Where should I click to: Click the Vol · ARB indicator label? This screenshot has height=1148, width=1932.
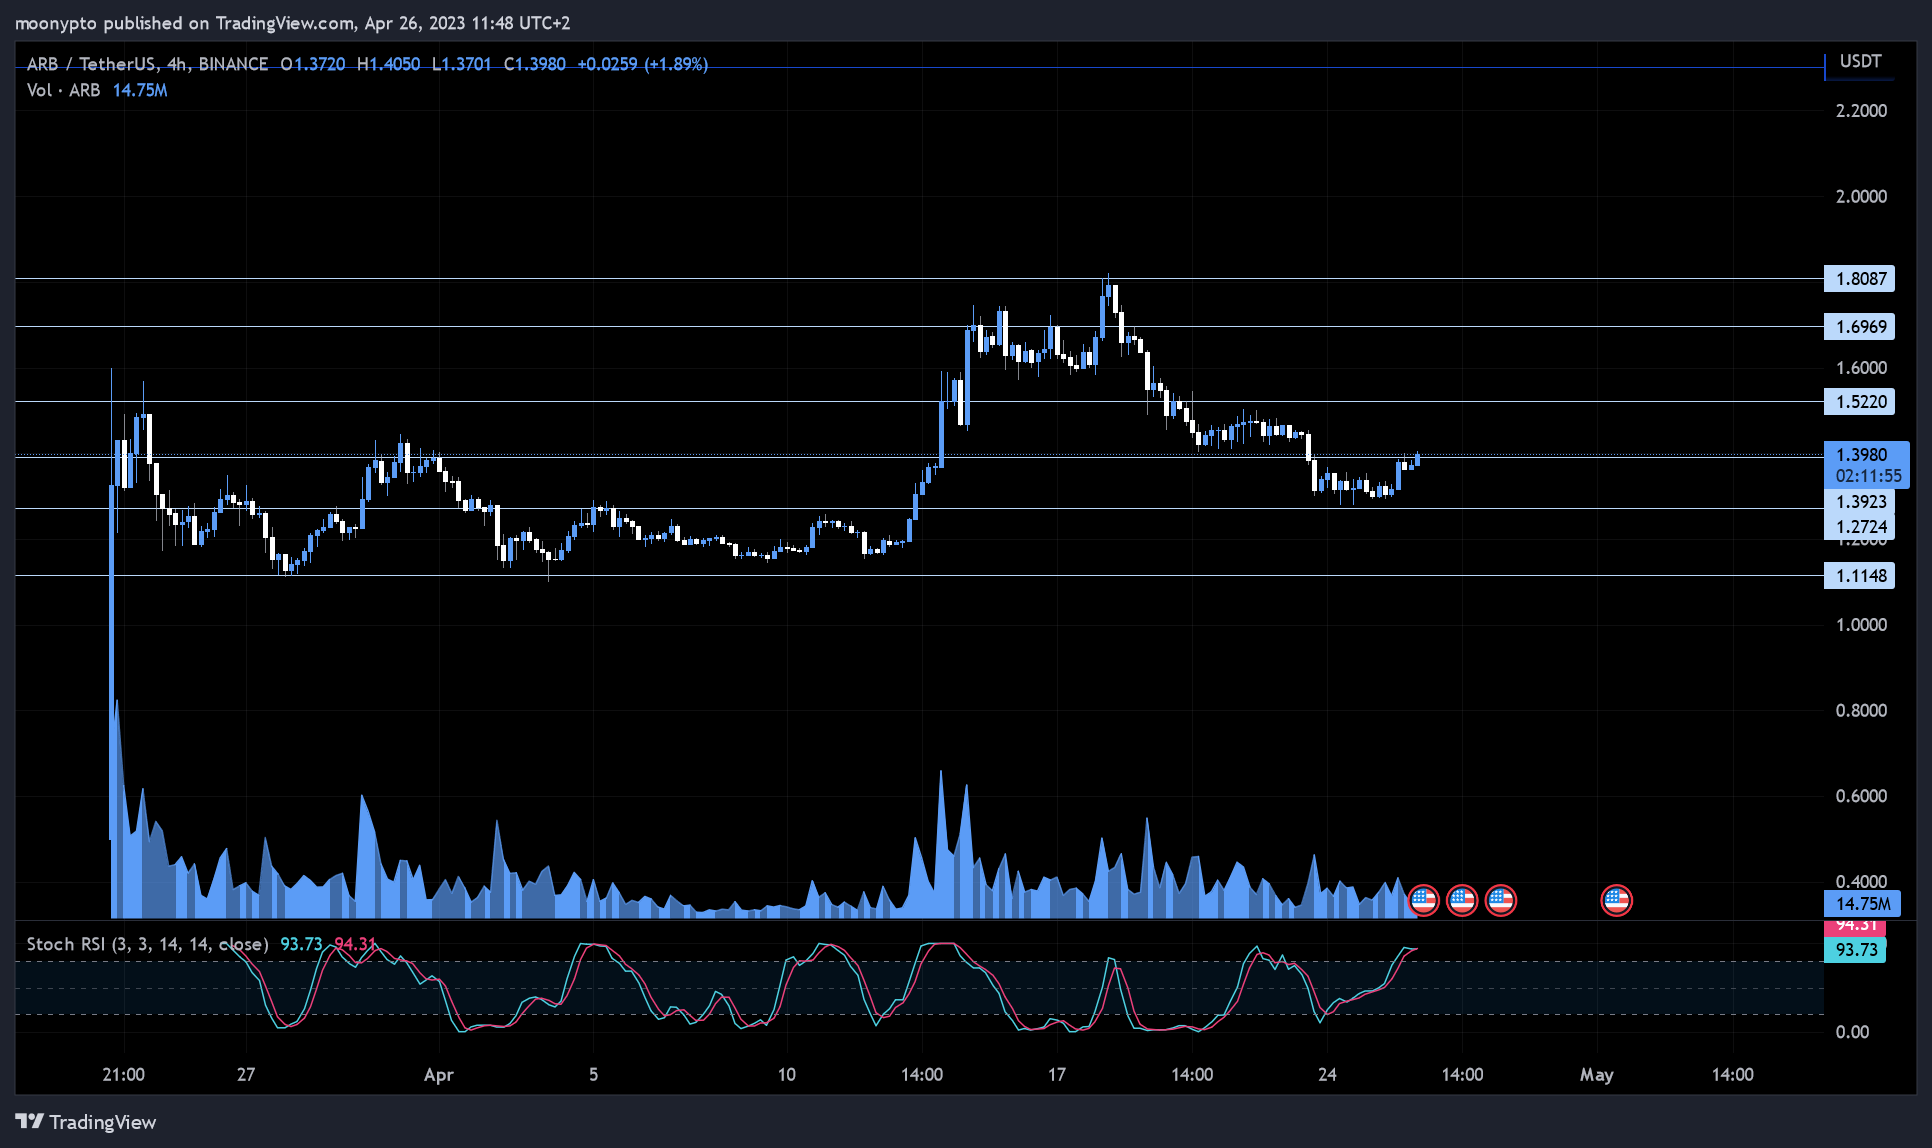(63, 90)
